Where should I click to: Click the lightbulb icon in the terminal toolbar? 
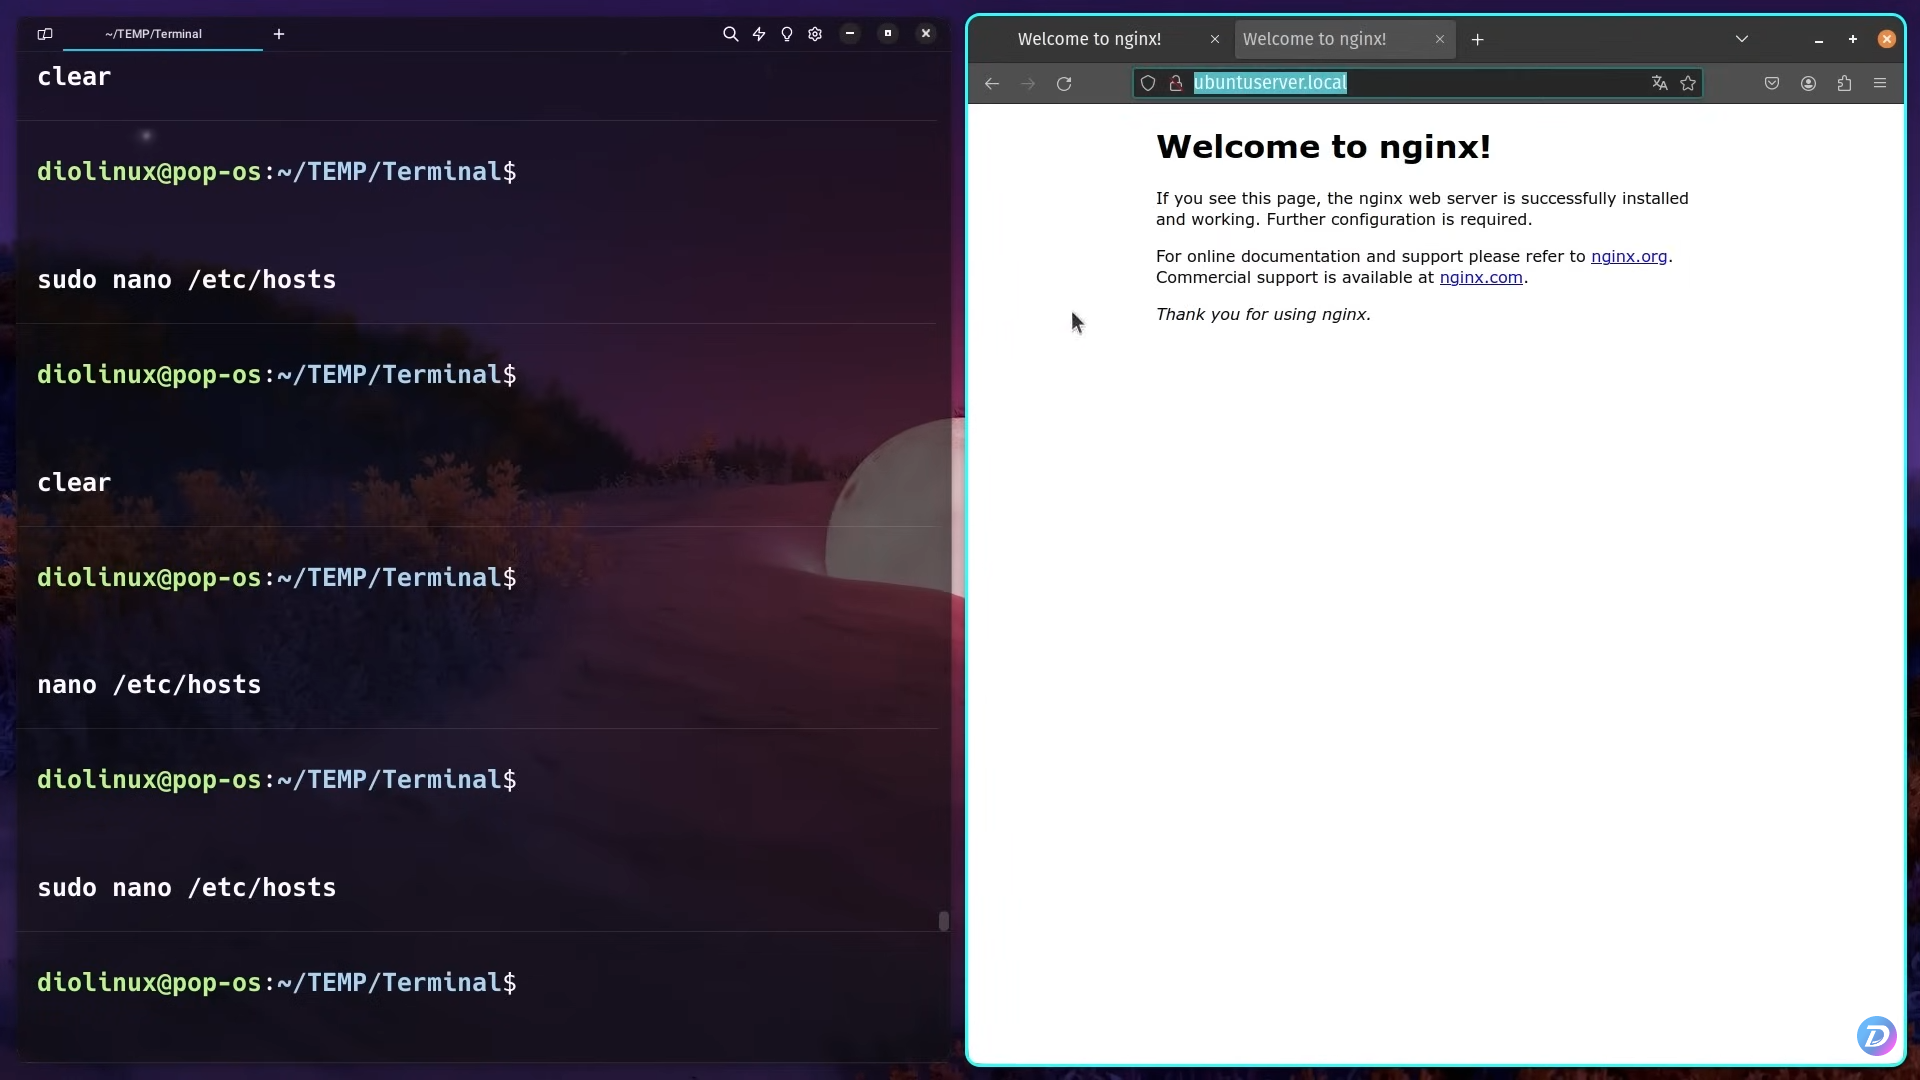pyautogui.click(x=787, y=33)
